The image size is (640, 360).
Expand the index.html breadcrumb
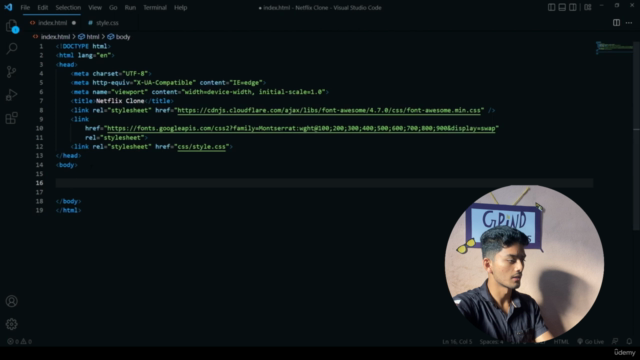[55, 37]
